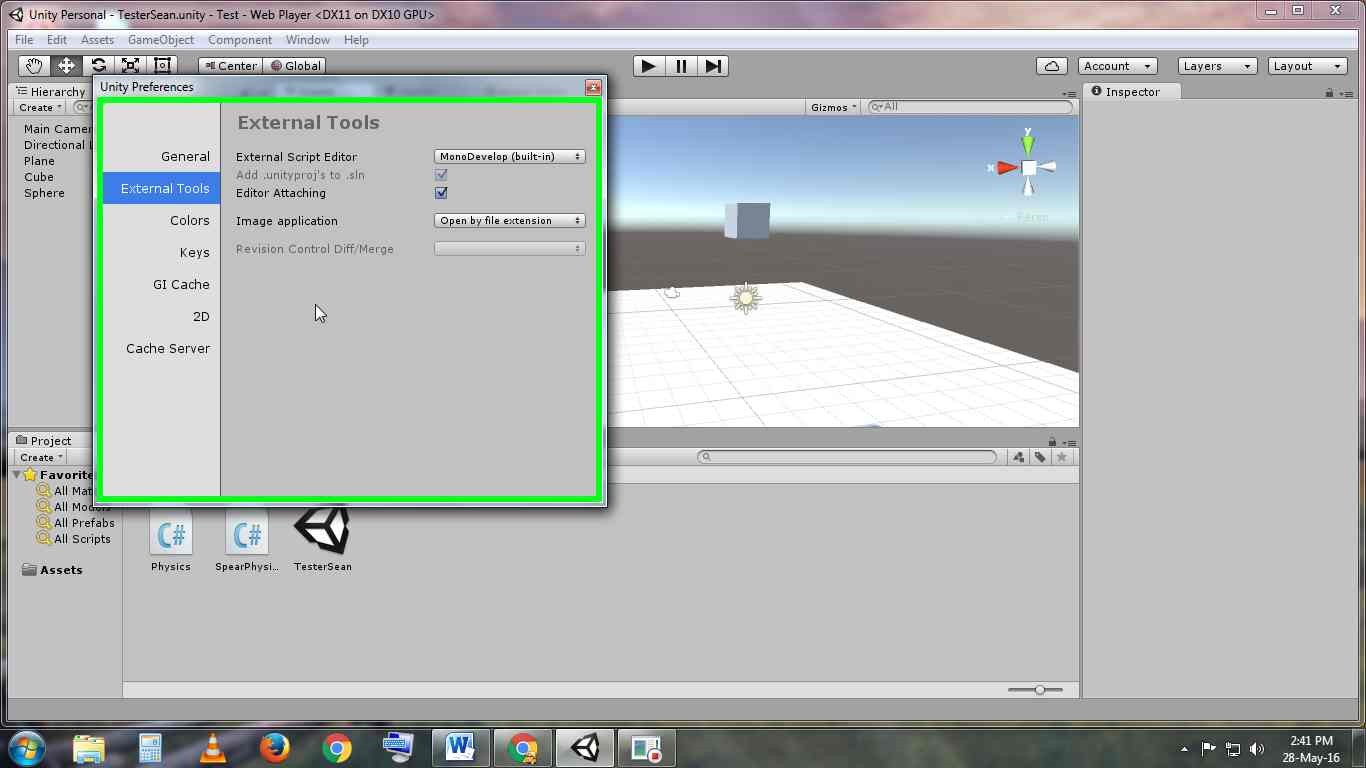Viewport: 1366px width, 768px height.
Task: Click the Project panel search field
Action: (847, 457)
